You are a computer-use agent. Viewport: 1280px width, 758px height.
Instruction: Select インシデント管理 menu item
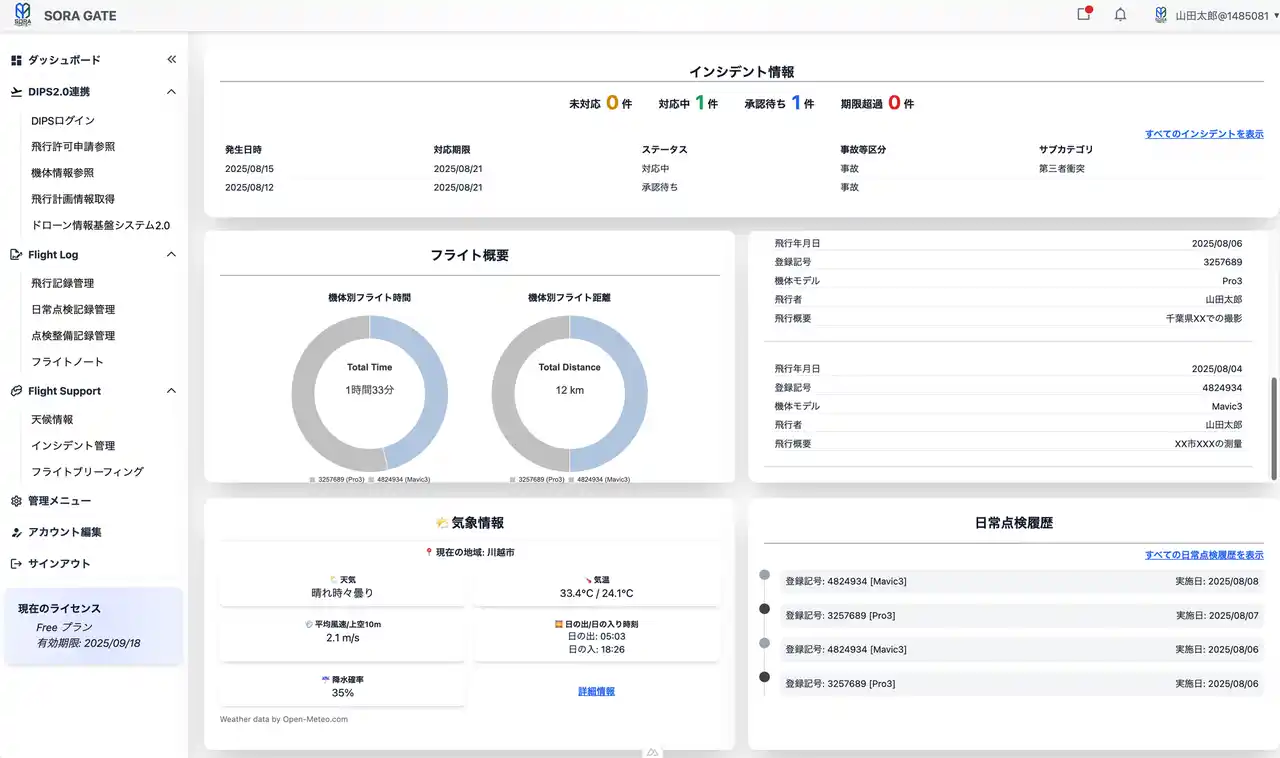tap(73, 446)
